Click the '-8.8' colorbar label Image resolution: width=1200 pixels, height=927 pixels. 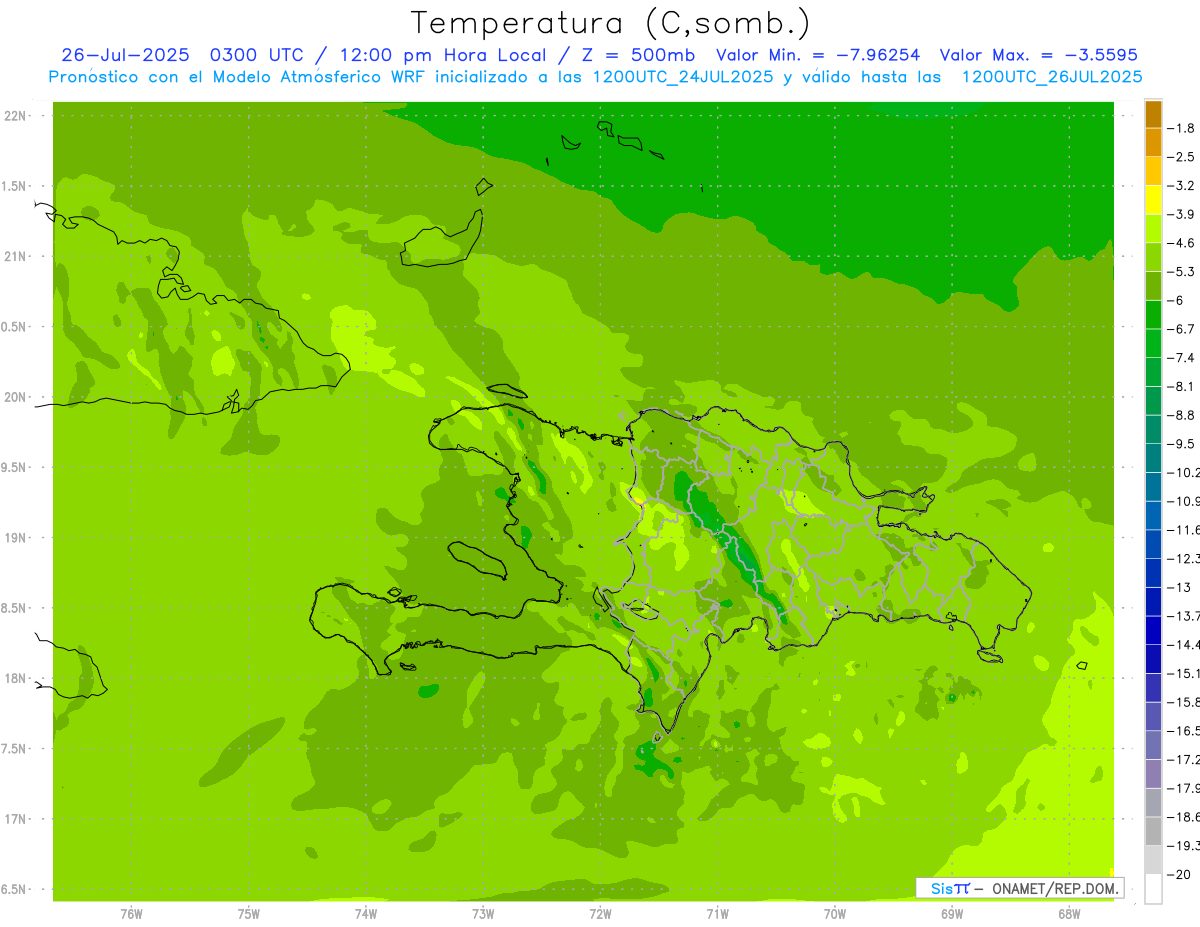pyautogui.click(x=1182, y=415)
